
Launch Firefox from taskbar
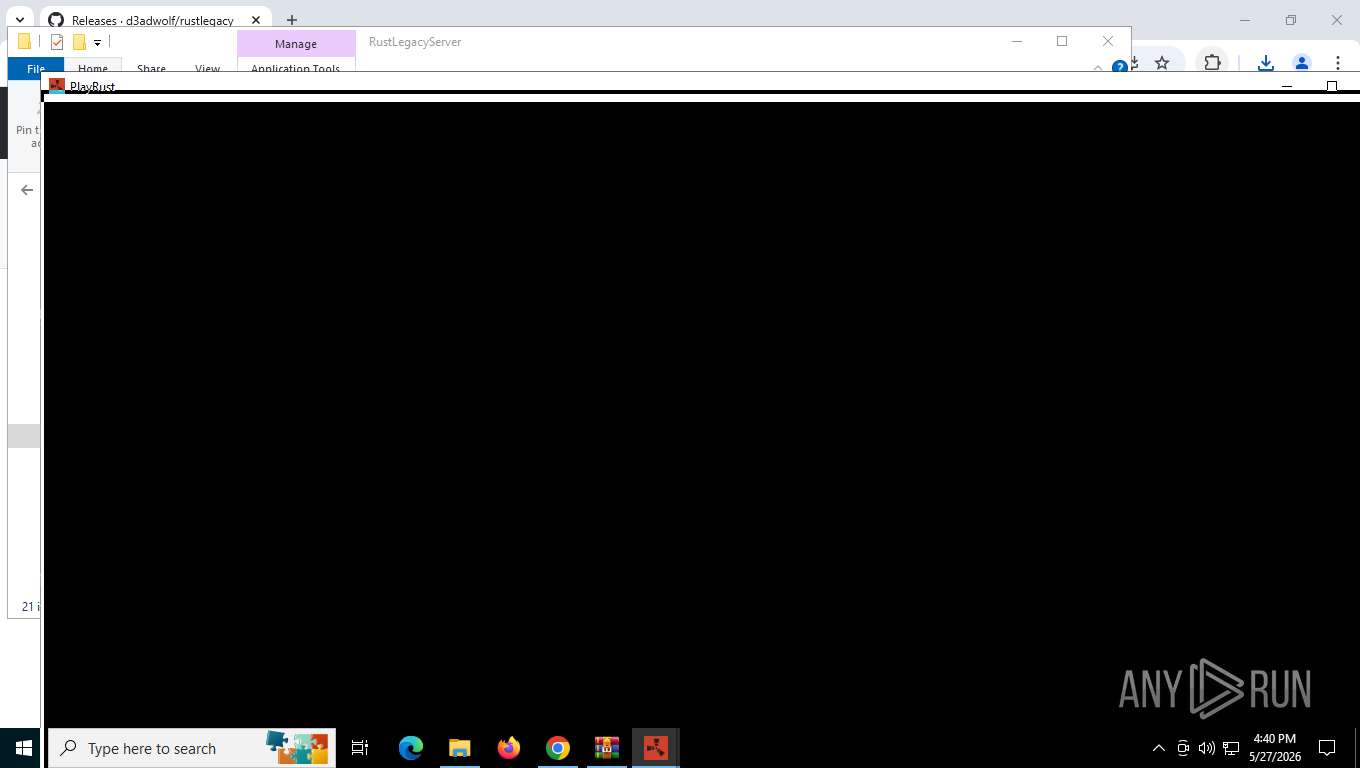point(509,748)
